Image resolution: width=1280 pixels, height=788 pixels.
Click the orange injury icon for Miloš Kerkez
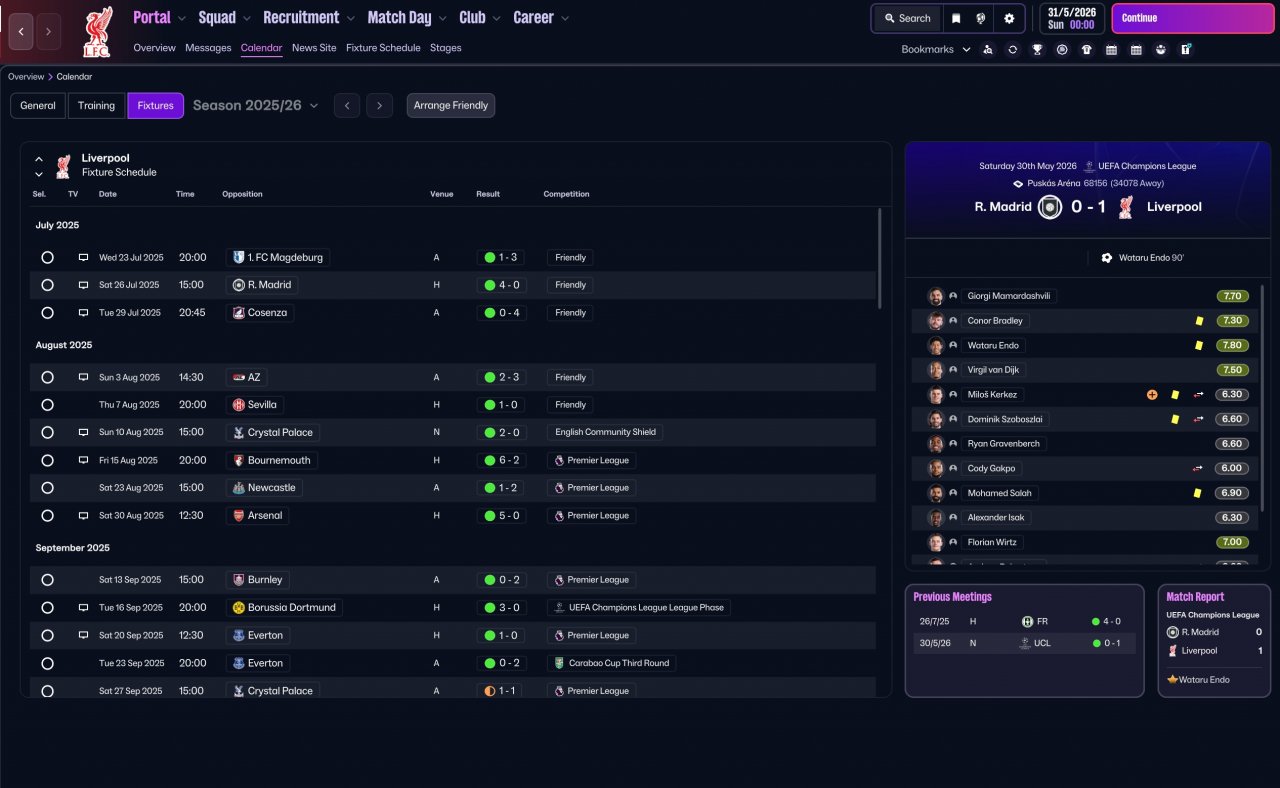(1152, 395)
